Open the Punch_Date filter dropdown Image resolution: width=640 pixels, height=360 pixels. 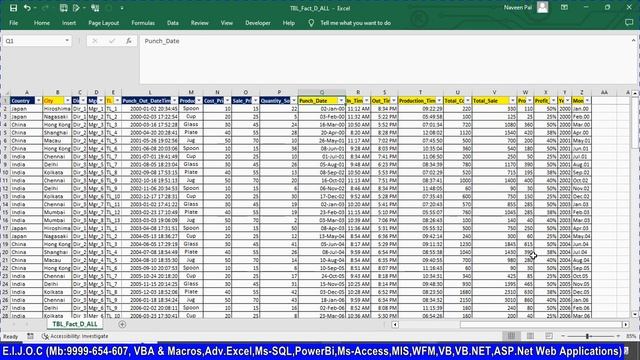tap(341, 100)
